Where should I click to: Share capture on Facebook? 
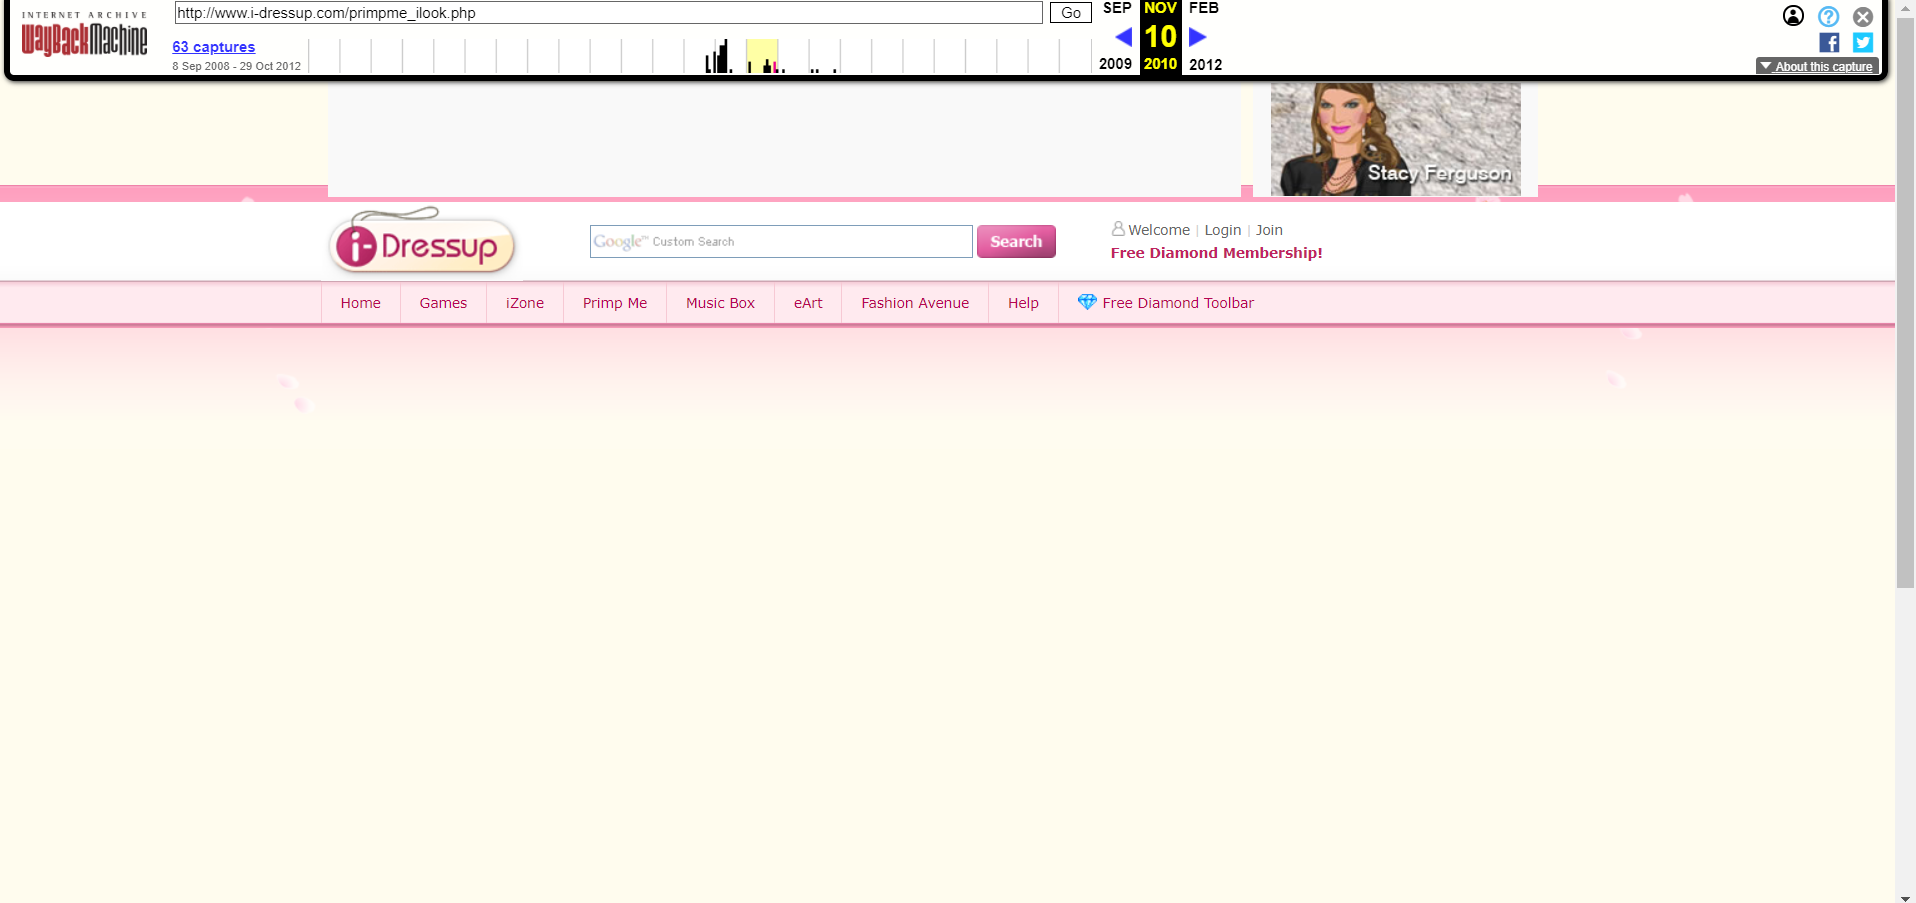tap(1829, 42)
